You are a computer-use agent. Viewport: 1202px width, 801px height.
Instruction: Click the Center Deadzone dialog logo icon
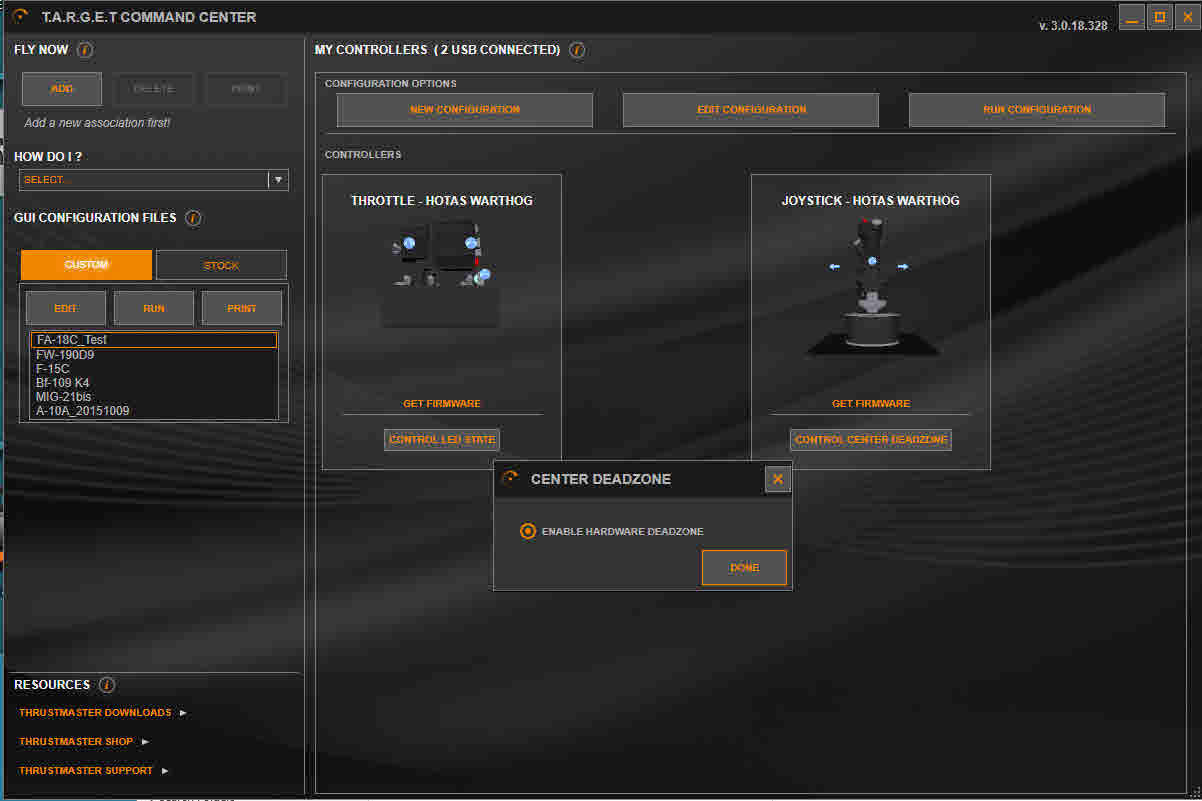point(510,479)
